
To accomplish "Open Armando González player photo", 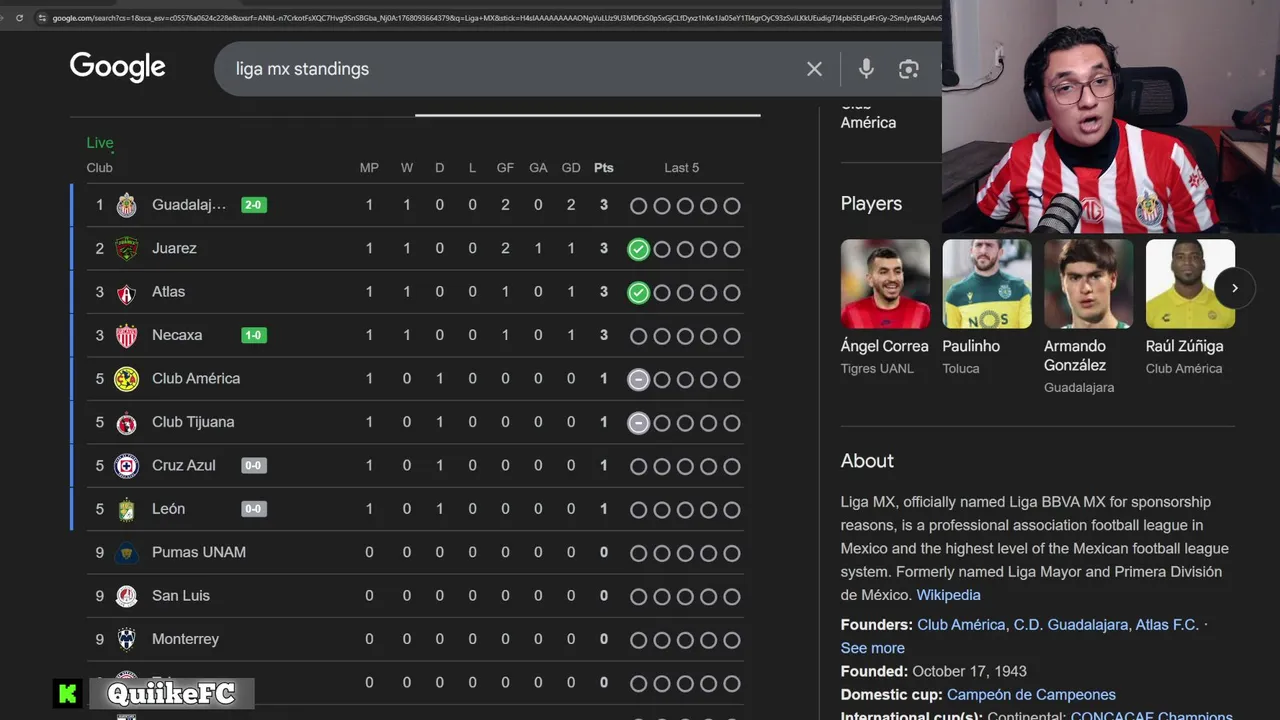I will pyautogui.click(x=1089, y=284).
